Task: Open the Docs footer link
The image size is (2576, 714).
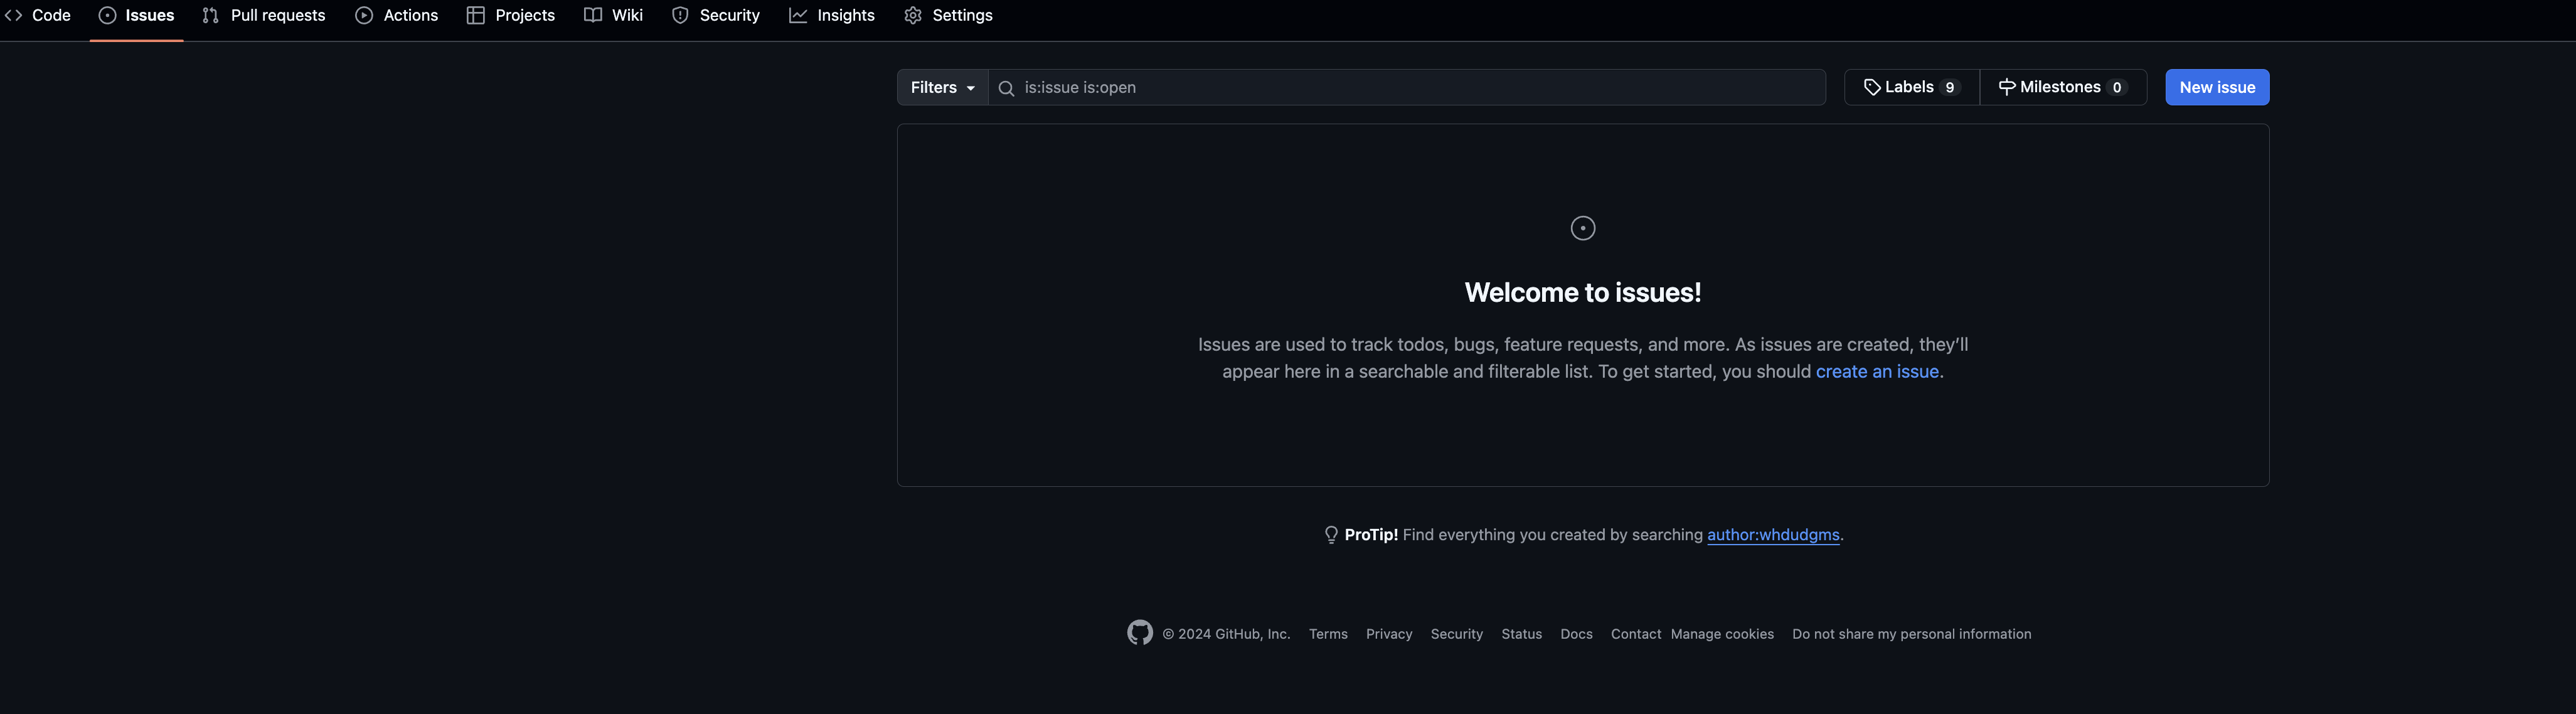Action: click(1576, 634)
